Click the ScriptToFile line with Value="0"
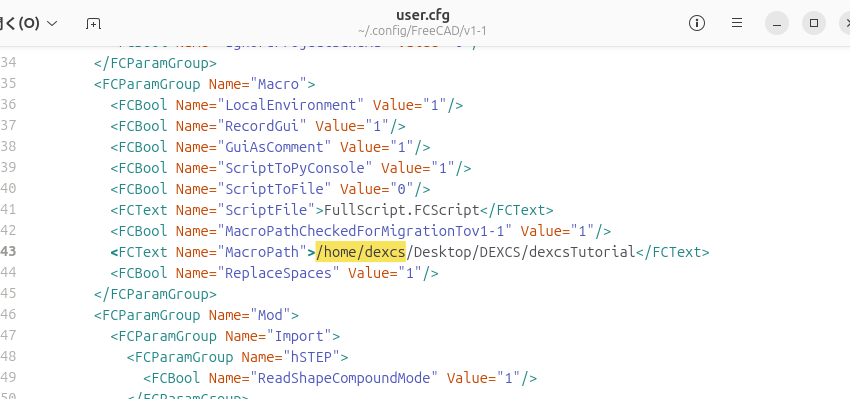Image resolution: width=850 pixels, height=399 pixels. [271, 189]
